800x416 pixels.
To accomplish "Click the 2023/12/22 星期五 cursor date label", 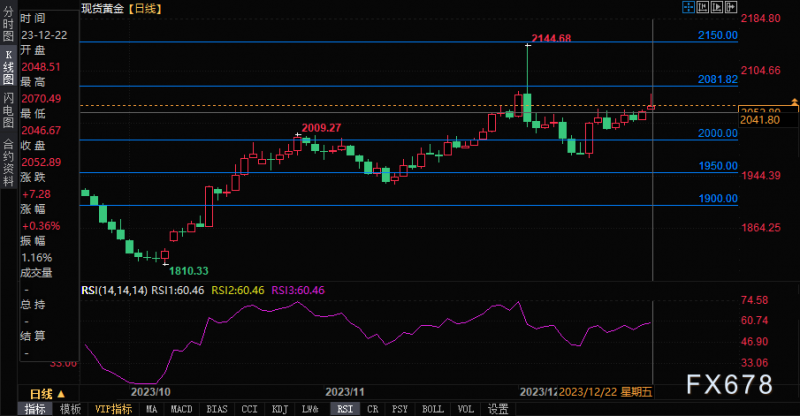I will [606, 392].
